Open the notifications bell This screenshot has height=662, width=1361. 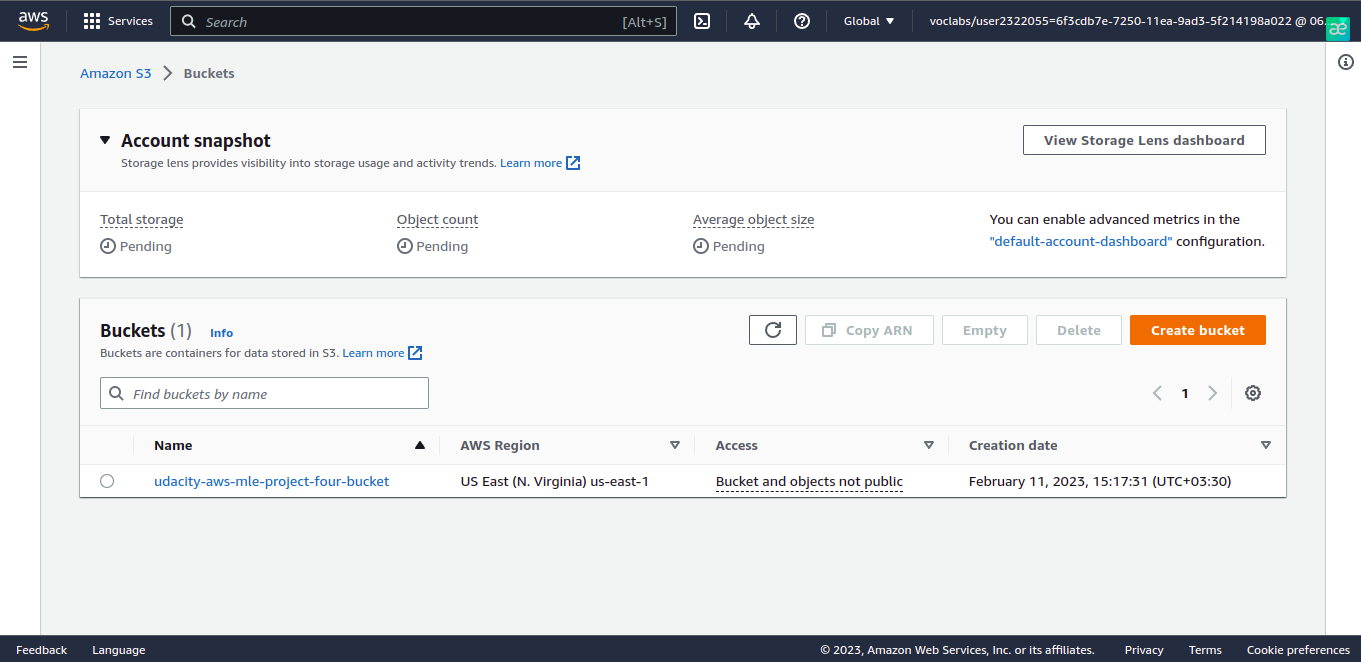(752, 21)
